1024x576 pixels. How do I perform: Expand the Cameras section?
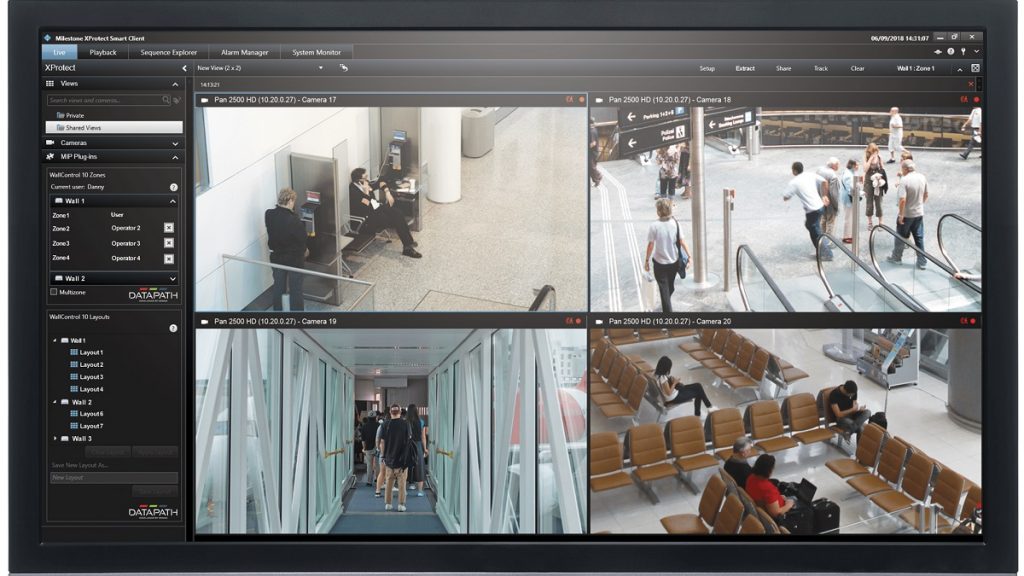[175, 143]
